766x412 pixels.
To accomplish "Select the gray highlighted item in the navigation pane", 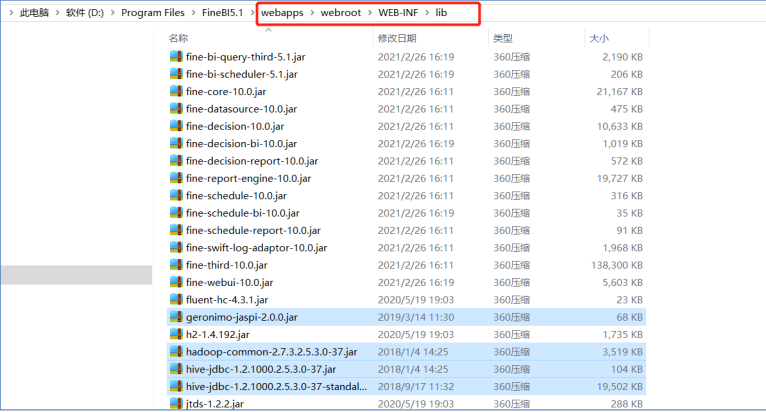I will (x=77, y=275).
